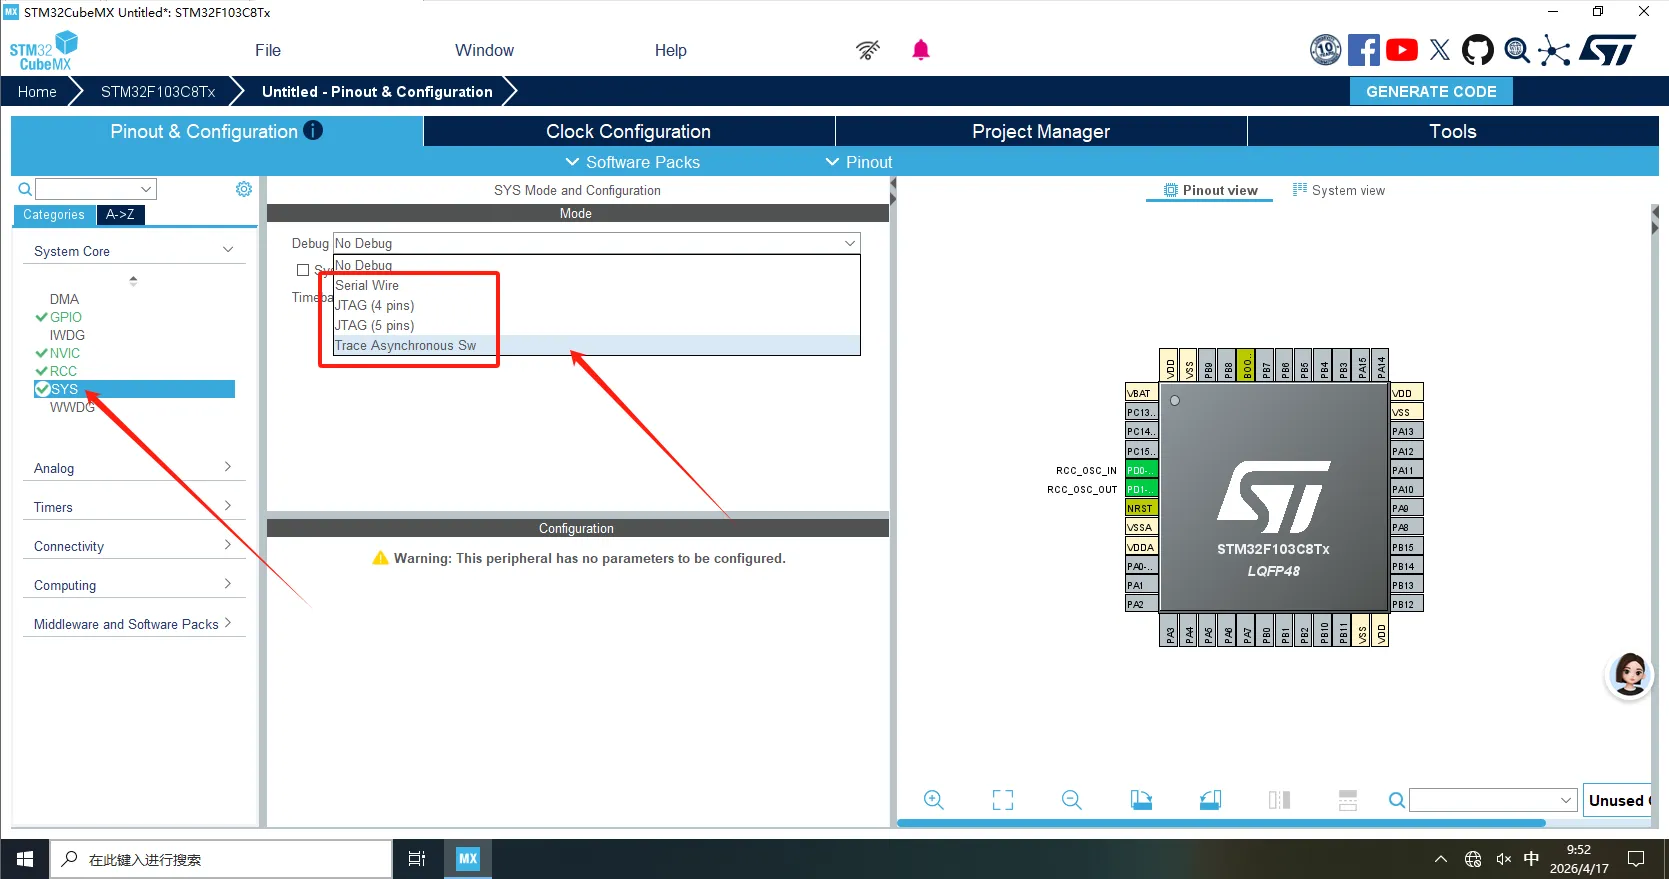This screenshot has height=879, width=1669.
Task: Click the red notification bell icon
Action: 920,50
